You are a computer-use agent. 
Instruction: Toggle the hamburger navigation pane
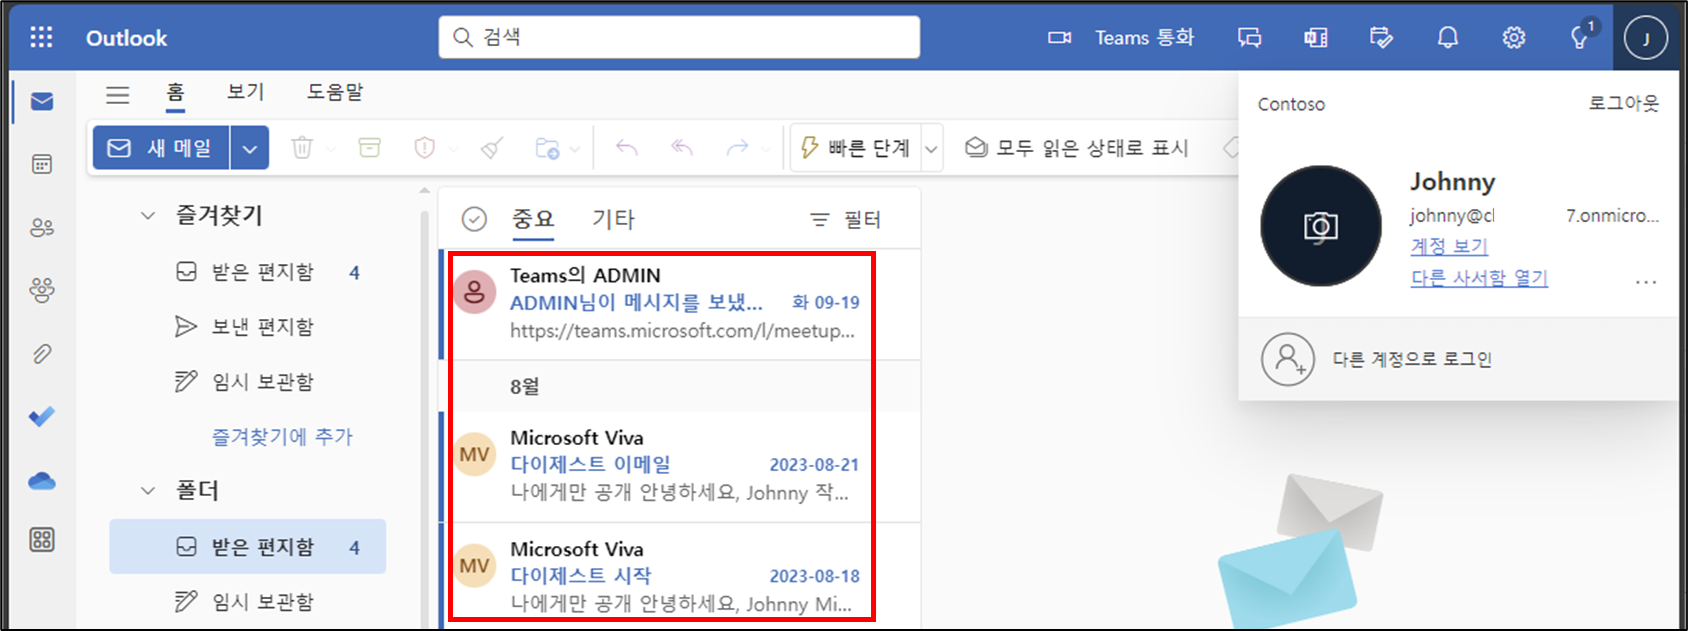[x=118, y=95]
